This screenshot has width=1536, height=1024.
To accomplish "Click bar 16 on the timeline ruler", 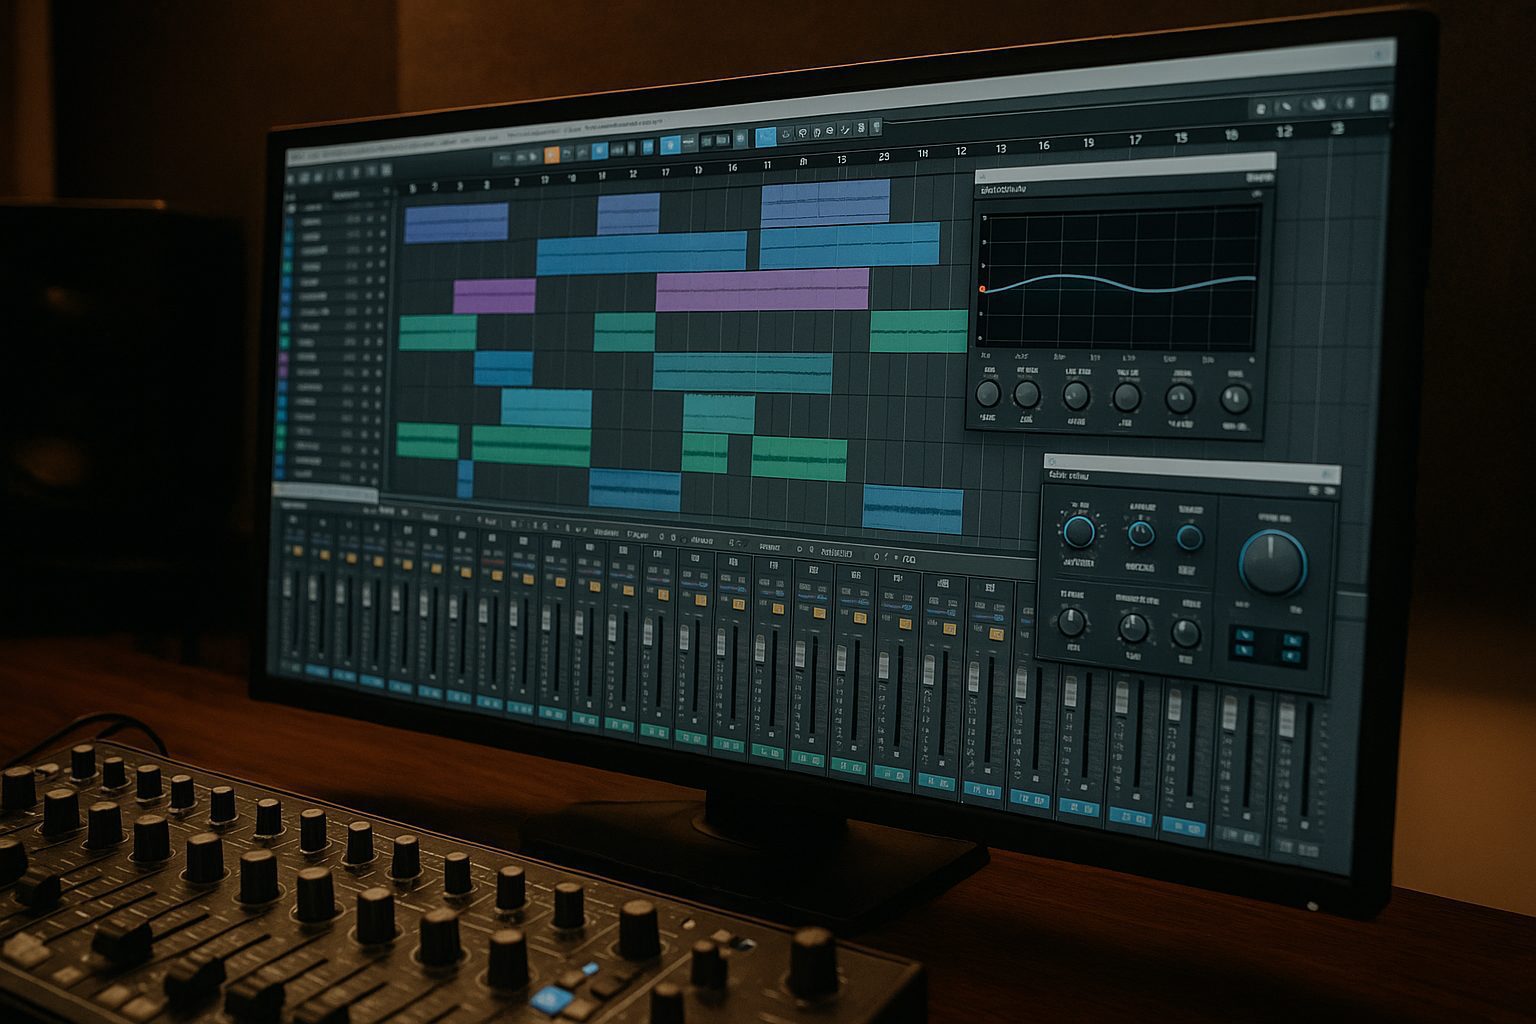I will [732, 168].
